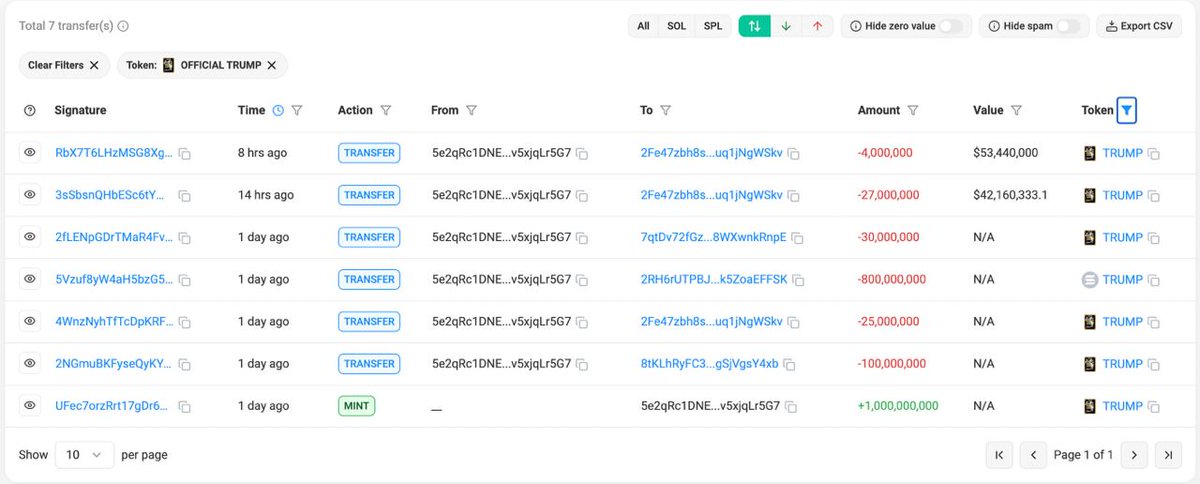Select the All transfers tab
This screenshot has height=484, width=1200.
(x=644, y=26)
